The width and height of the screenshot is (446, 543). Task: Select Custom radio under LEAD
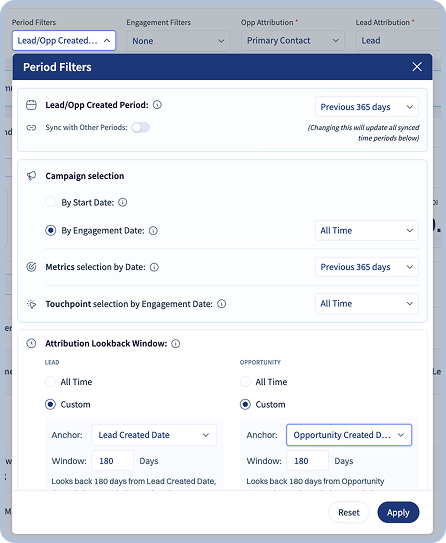point(50,404)
